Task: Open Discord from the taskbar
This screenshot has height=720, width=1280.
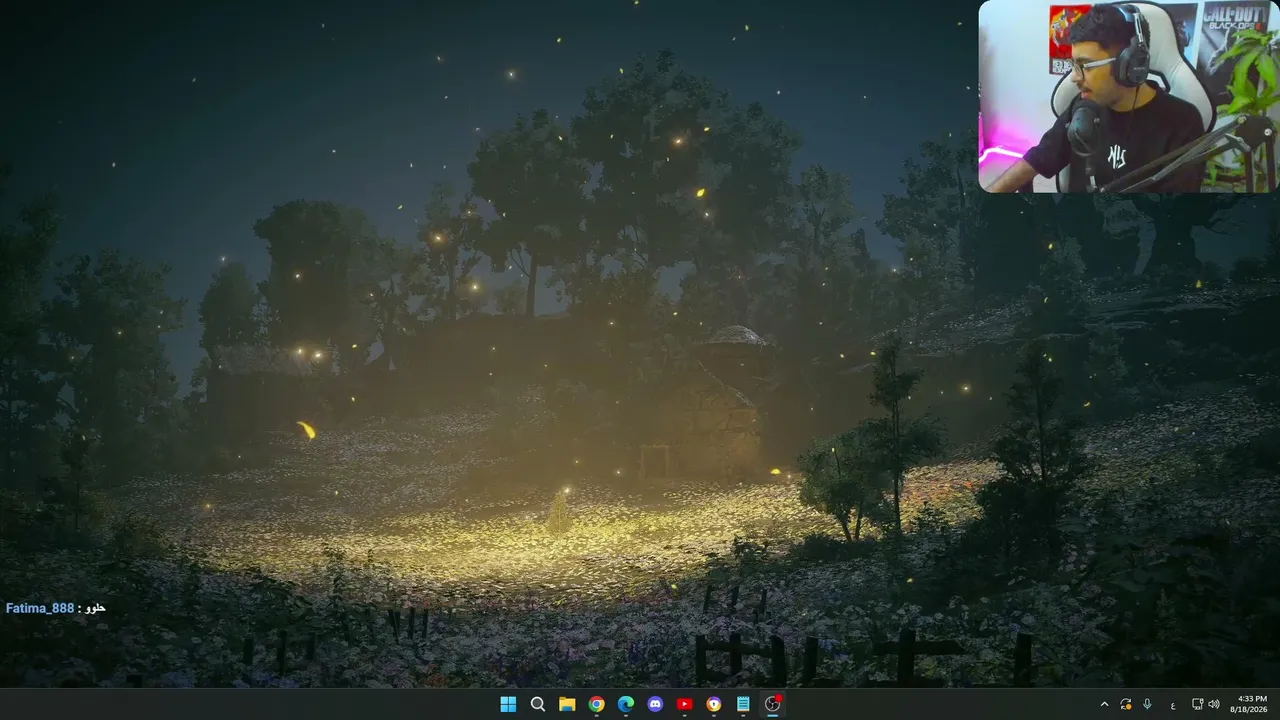Action: [655, 704]
